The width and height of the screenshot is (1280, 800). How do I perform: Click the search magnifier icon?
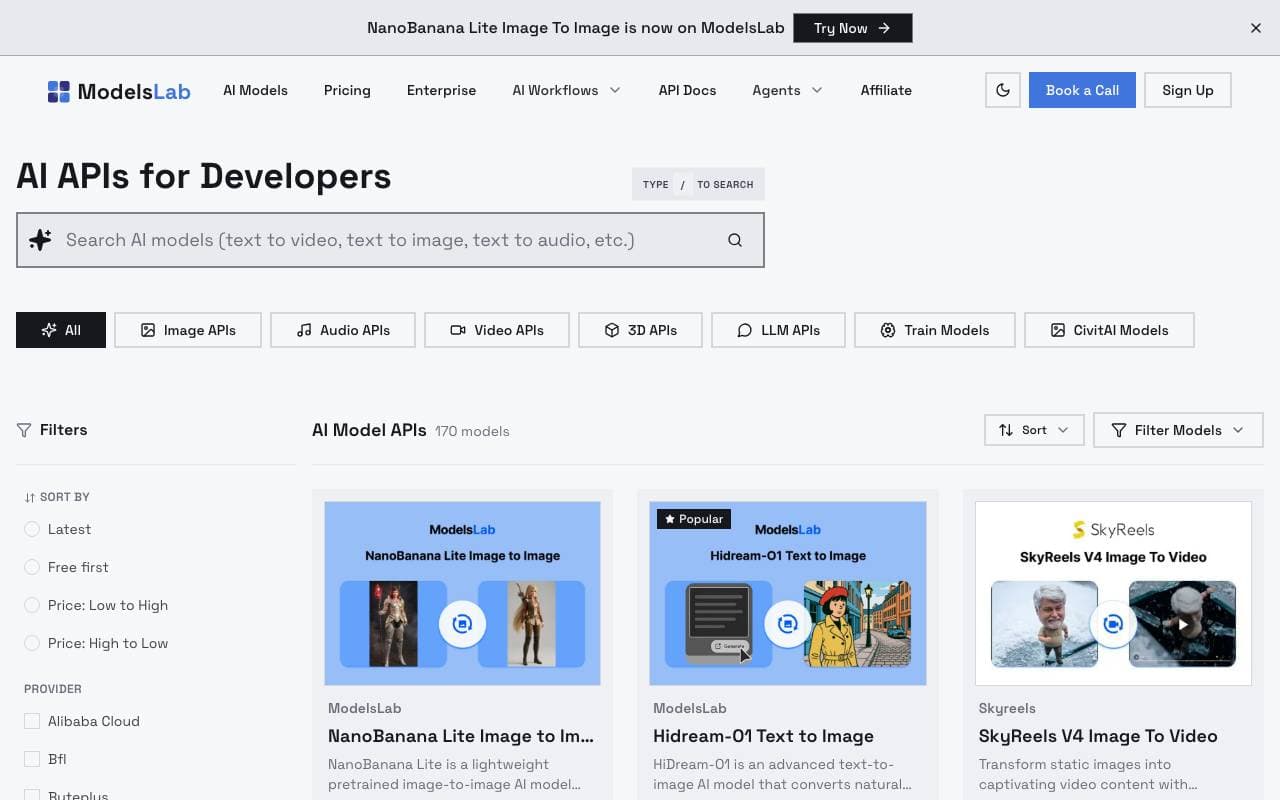coord(735,240)
